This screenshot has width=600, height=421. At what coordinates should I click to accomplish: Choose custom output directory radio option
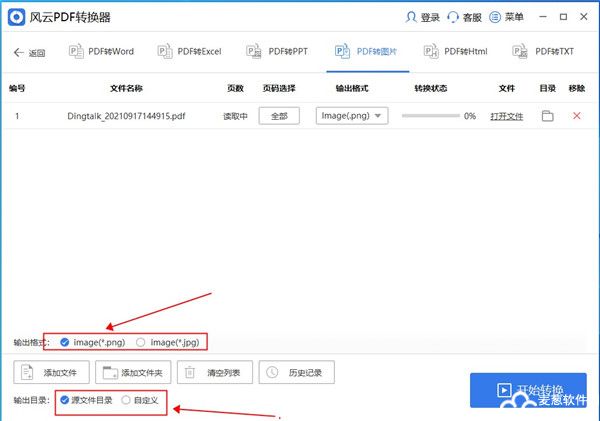click(x=126, y=400)
